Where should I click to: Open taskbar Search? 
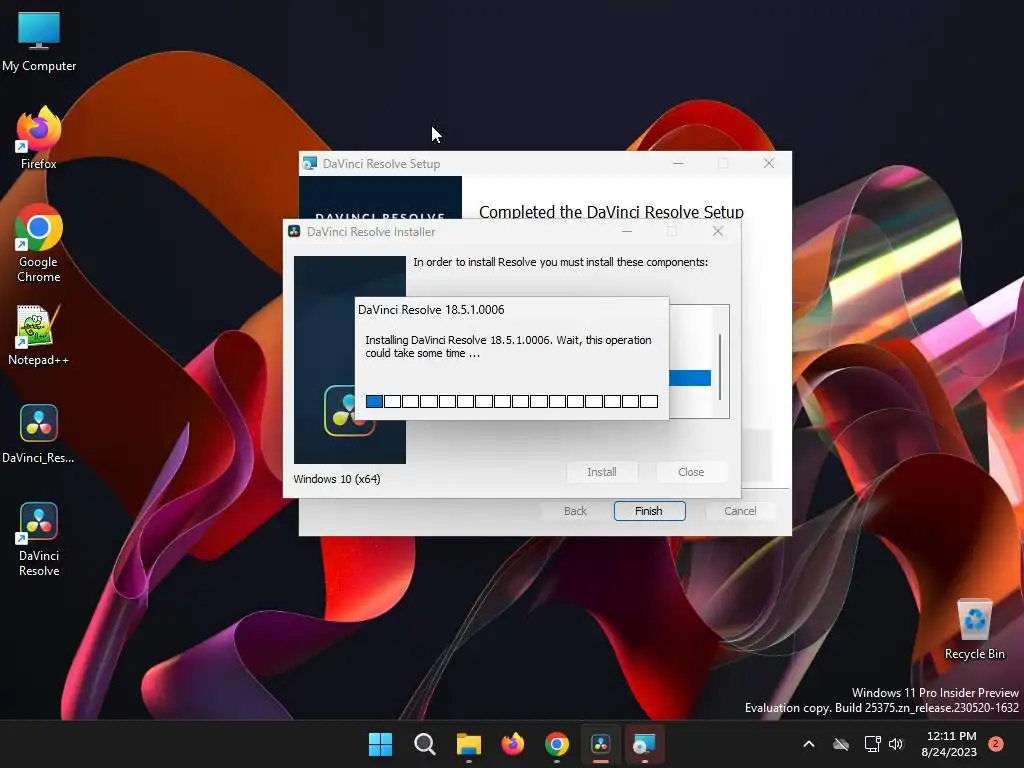coord(424,744)
